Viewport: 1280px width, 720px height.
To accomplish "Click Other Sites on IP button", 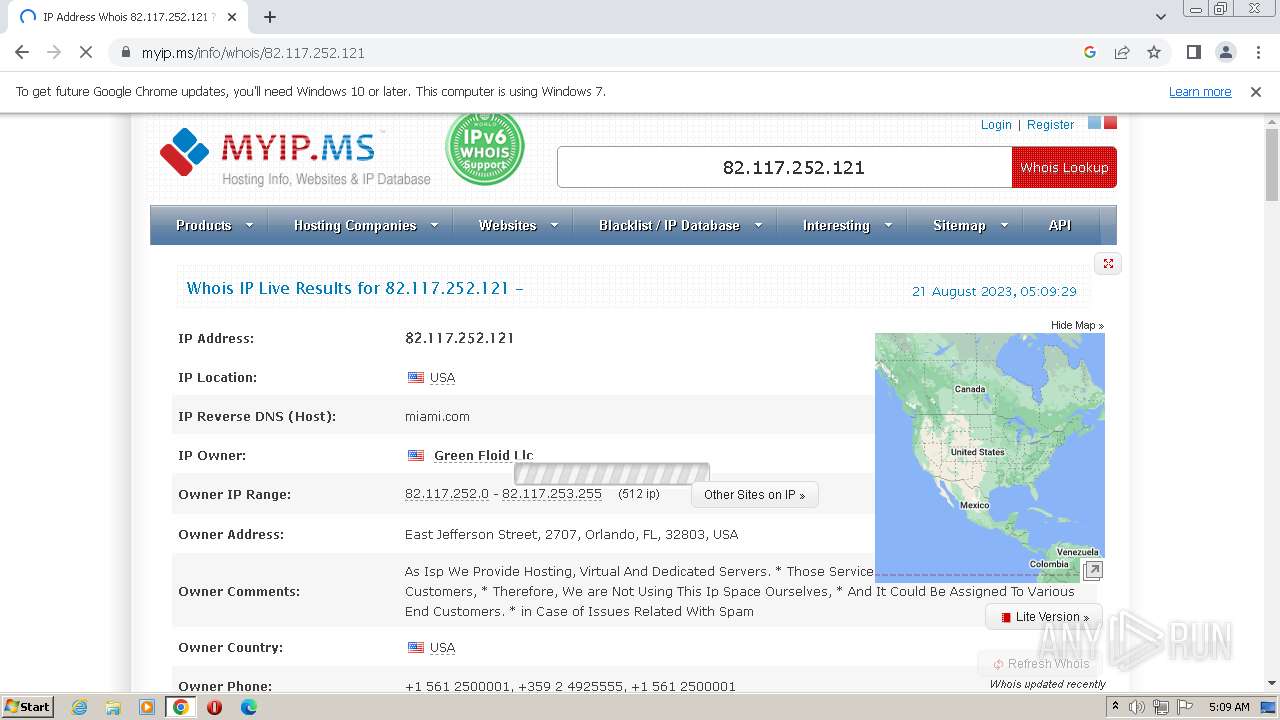I will pos(755,495).
